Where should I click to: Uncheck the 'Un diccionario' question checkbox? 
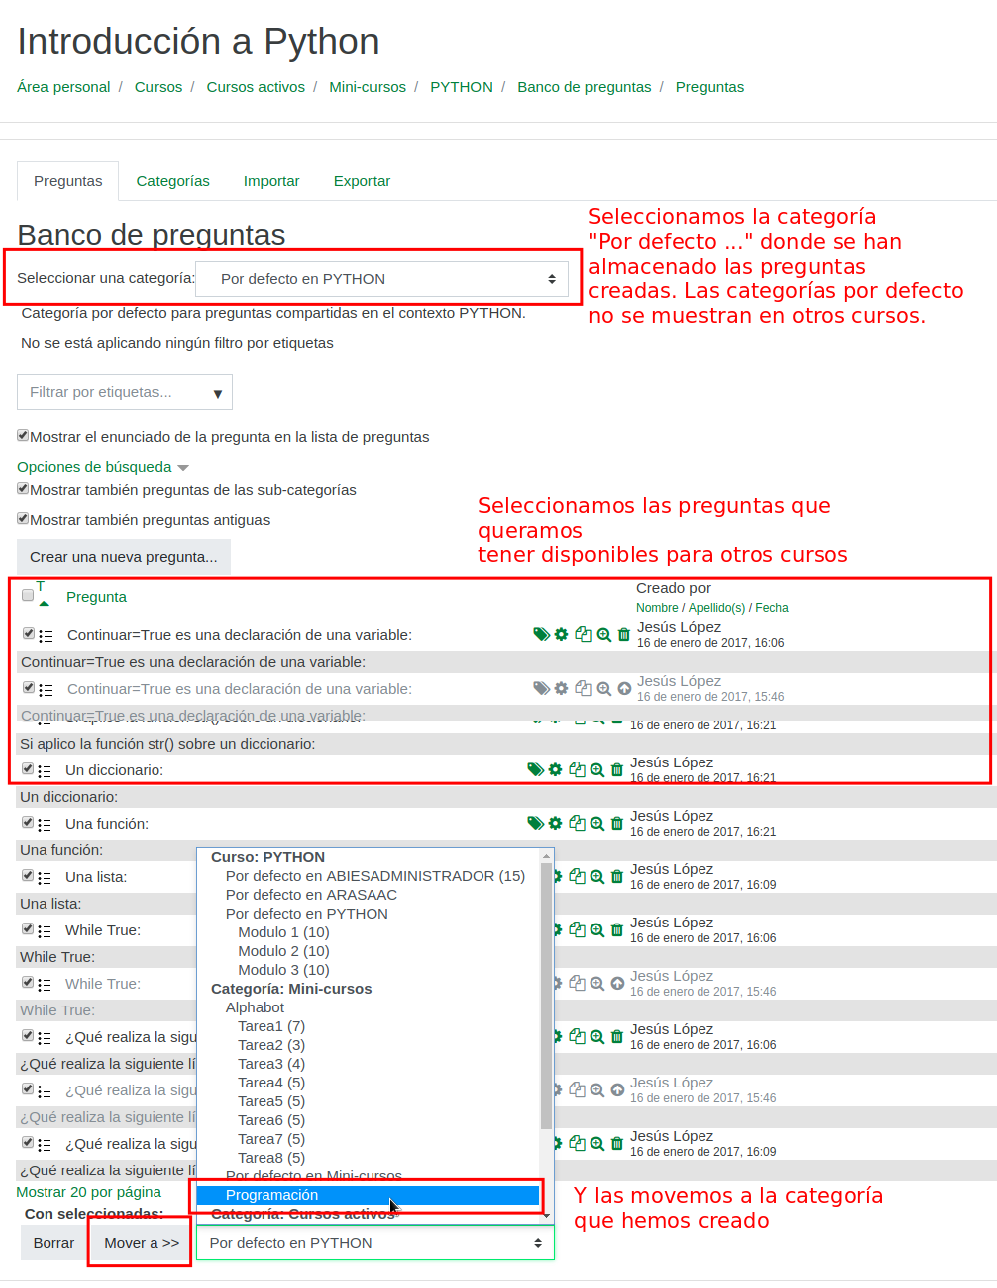[x=28, y=768]
